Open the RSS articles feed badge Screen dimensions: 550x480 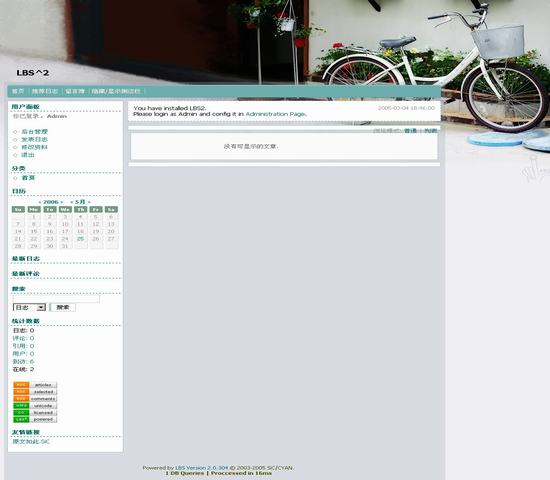[x=35, y=385]
